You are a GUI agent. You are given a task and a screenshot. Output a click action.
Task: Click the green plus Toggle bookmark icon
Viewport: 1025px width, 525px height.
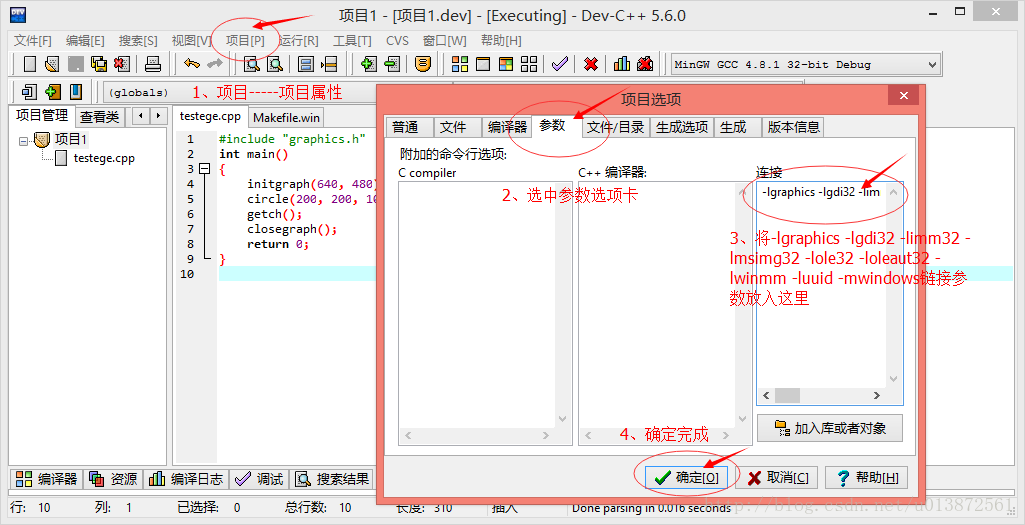52,92
